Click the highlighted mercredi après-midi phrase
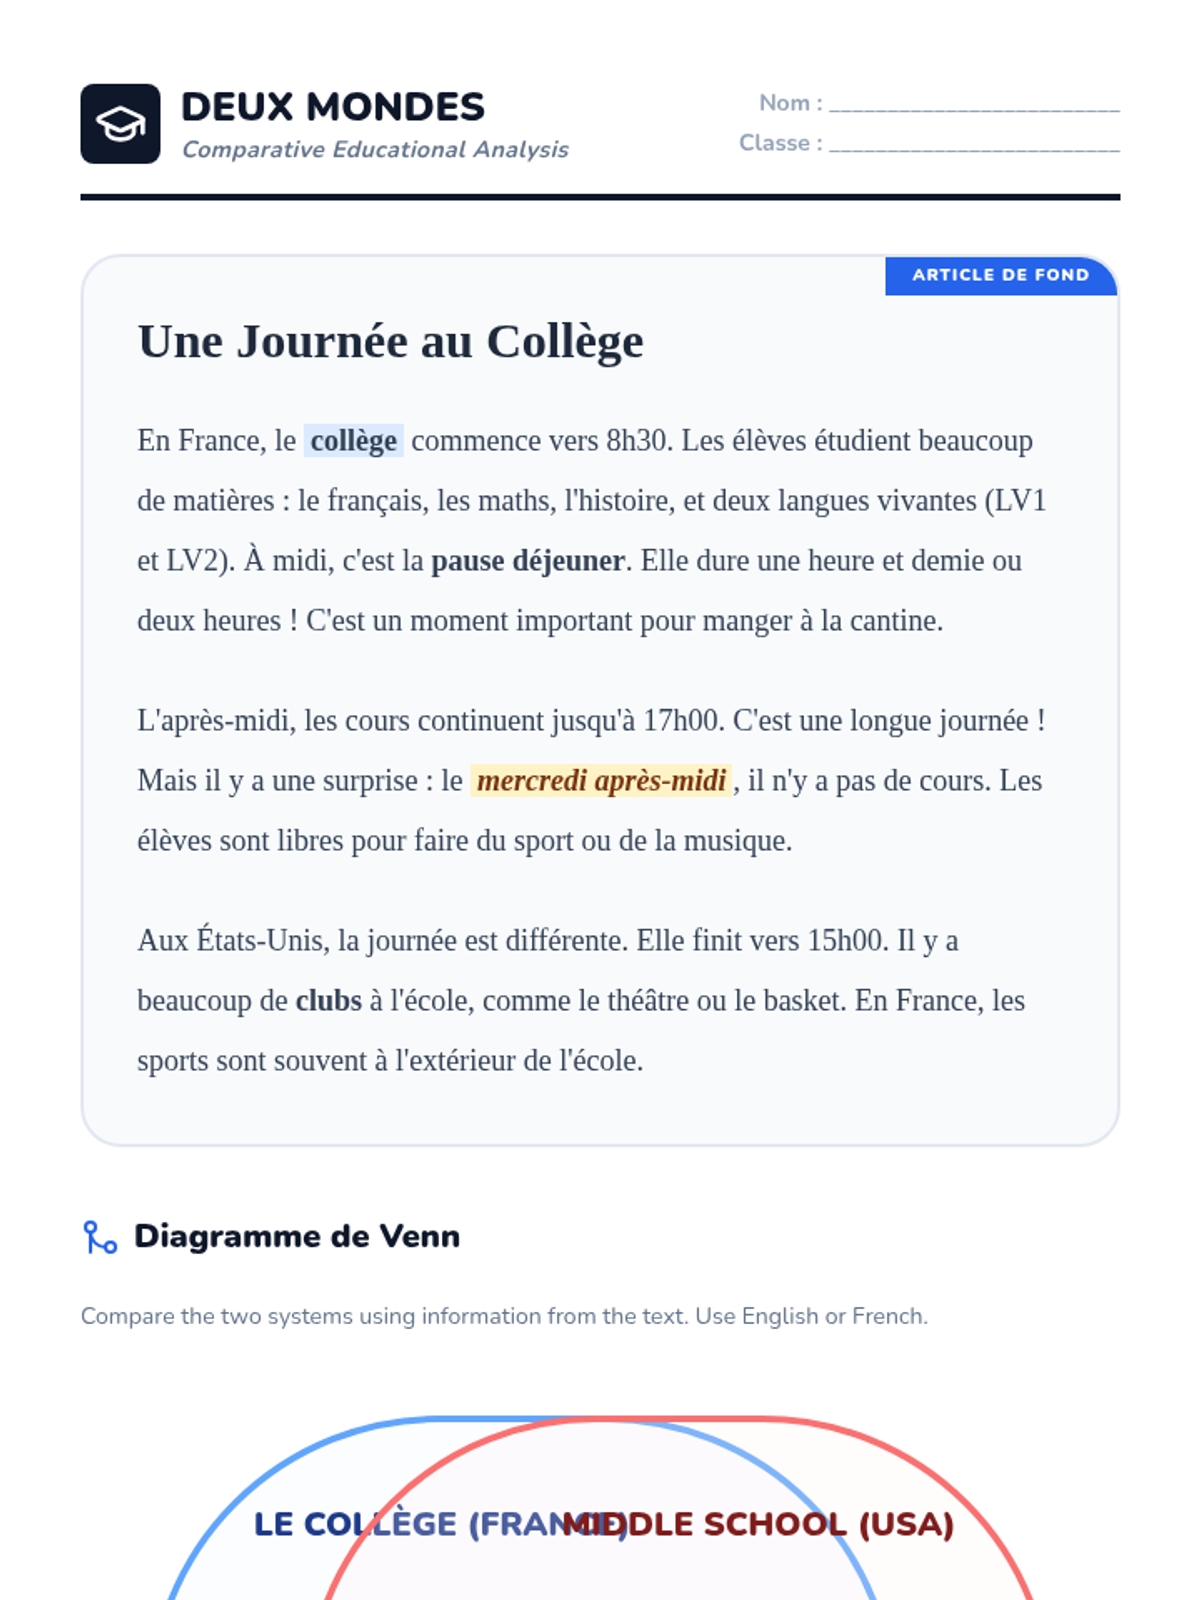This screenshot has height=1600, width=1200. point(601,781)
